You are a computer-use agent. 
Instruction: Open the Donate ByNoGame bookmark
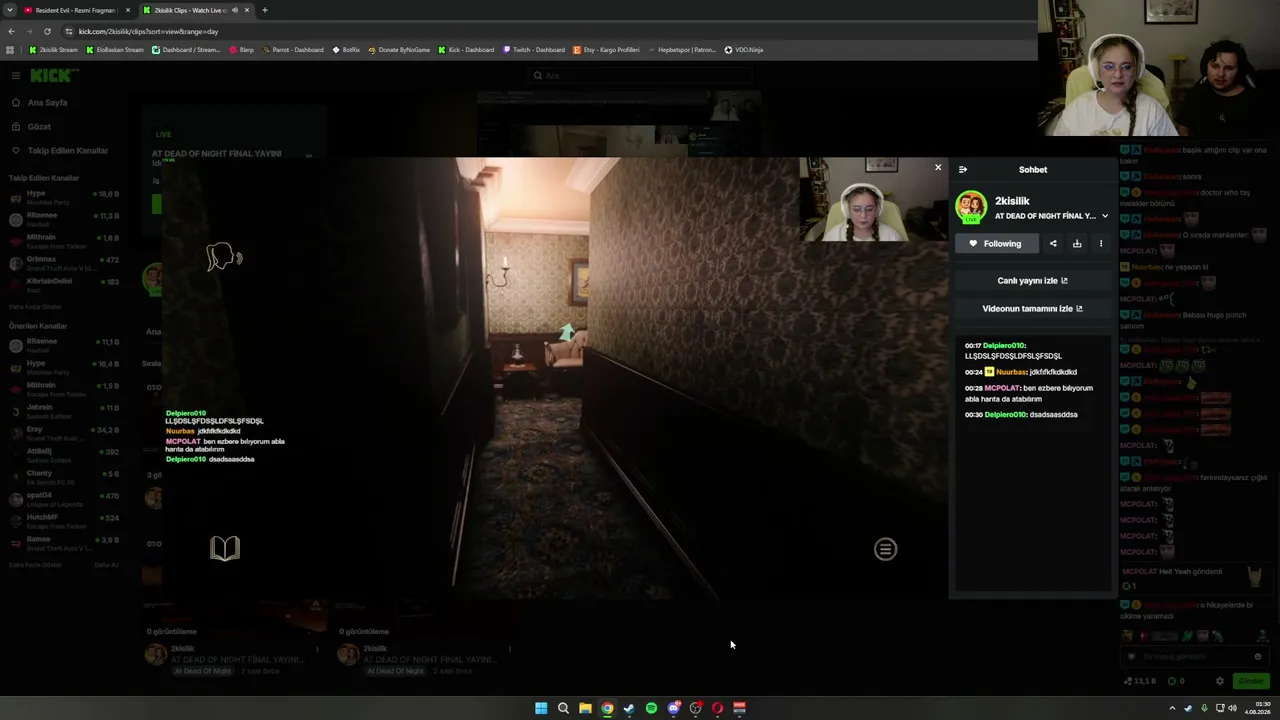click(399, 50)
